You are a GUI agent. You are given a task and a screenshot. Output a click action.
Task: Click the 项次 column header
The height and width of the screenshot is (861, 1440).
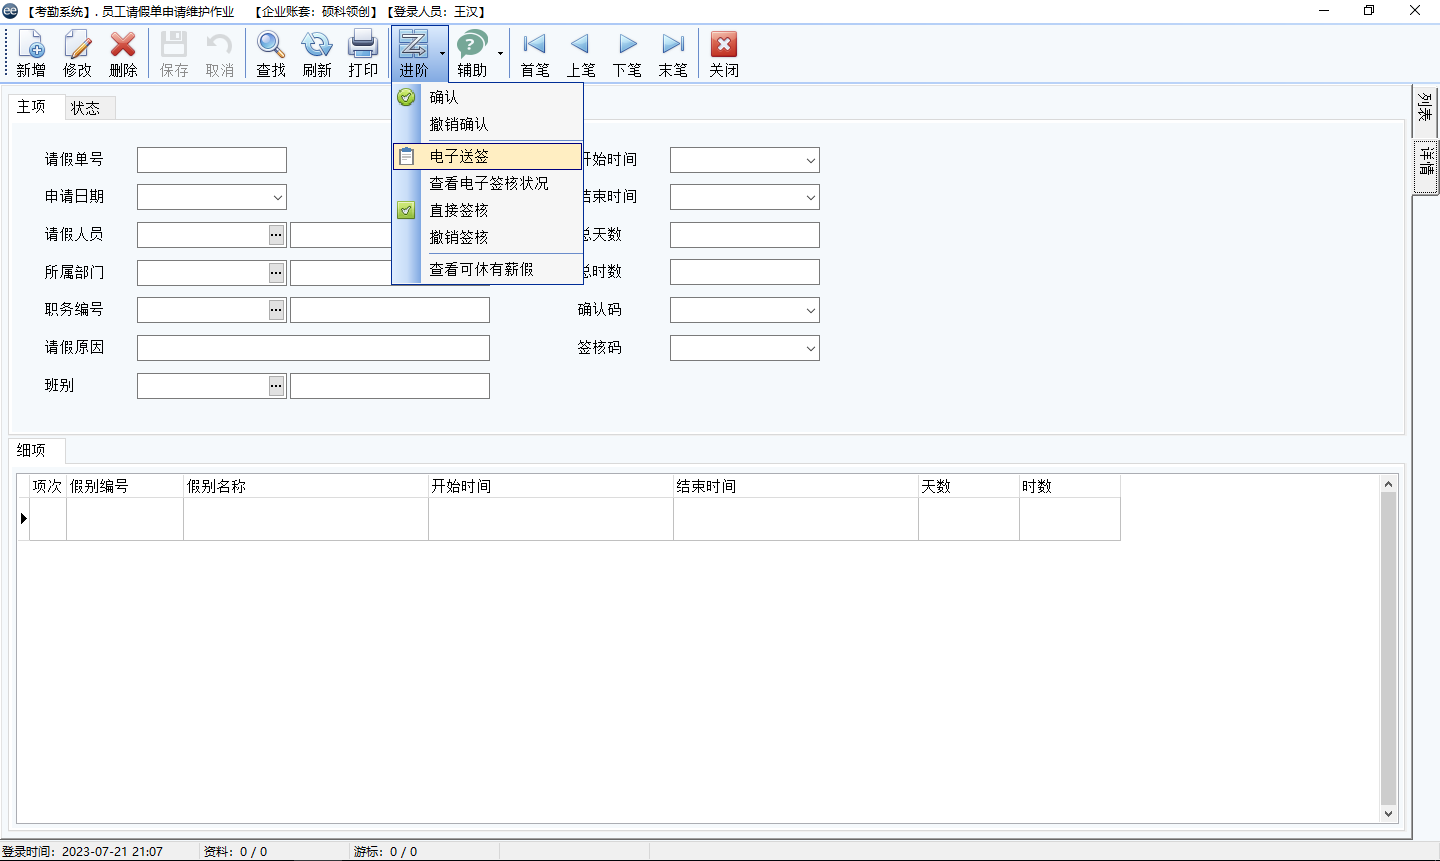click(x=47, y=486)
